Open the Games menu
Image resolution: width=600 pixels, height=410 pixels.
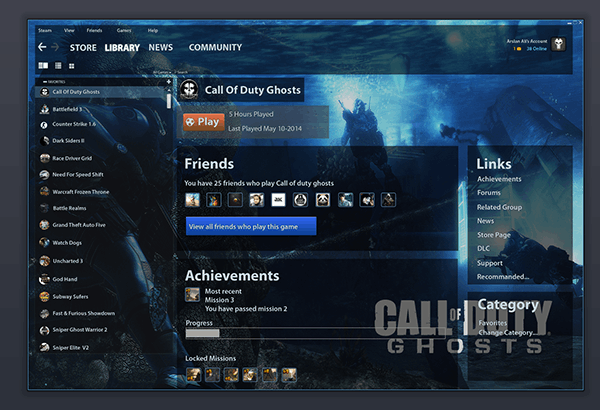click(124, 30)
